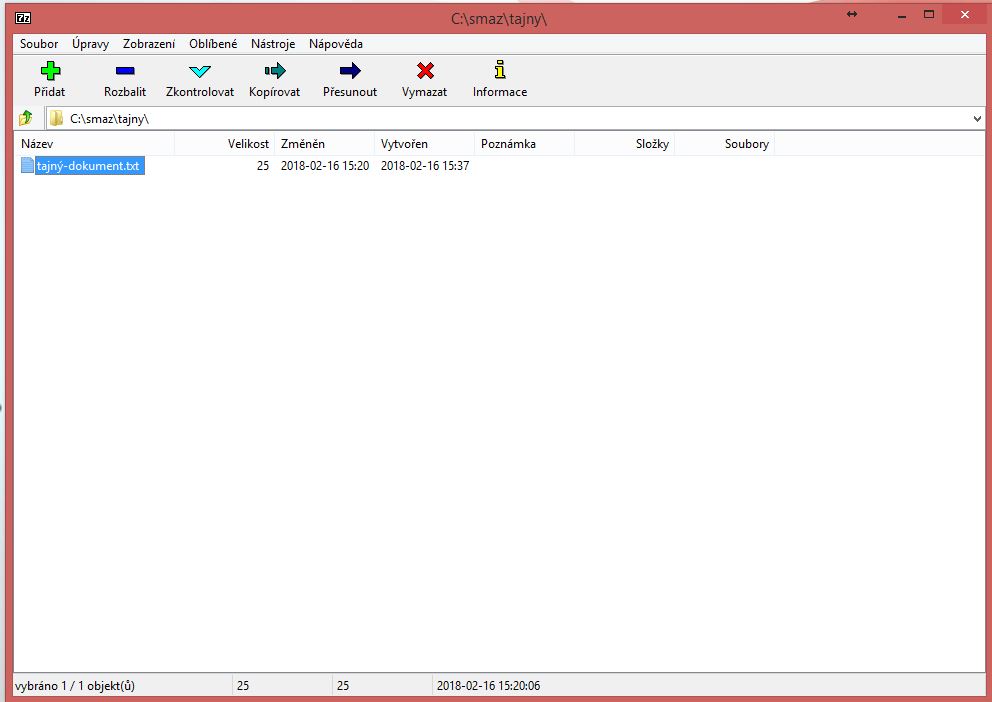Click the address bar path field
Image resolution: width=992 pixels, height=702 pixels.
point(500,119)
